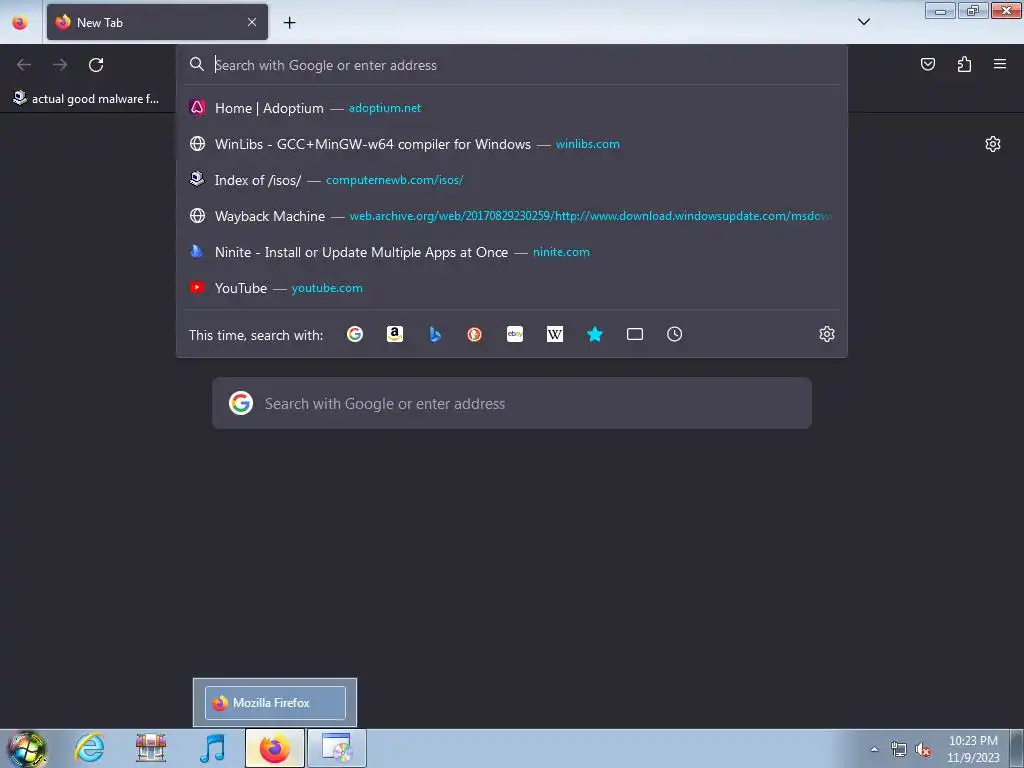
Task: Click the Google logo in the page search box
Action: tap(241, 404)
